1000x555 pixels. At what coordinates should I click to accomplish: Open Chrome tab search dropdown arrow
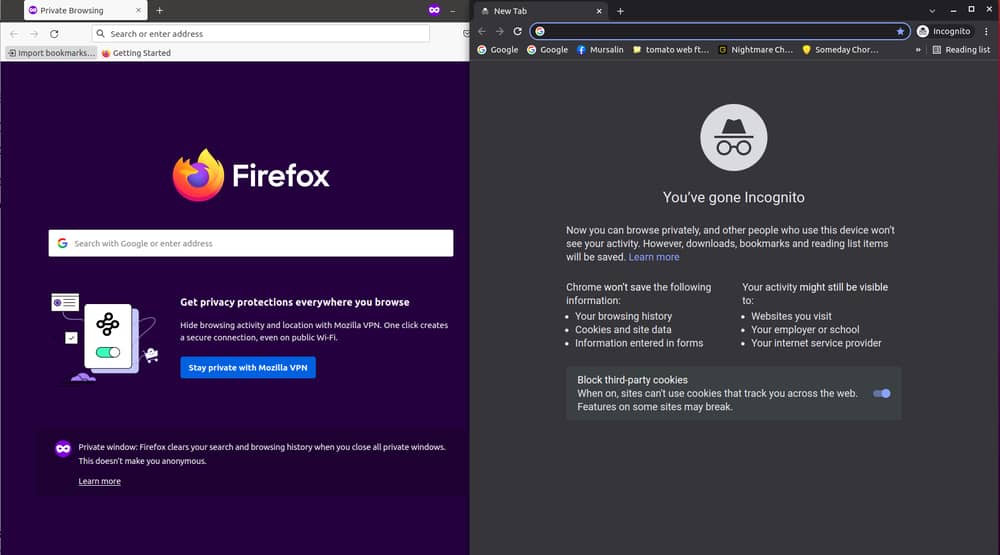[932, 11]
